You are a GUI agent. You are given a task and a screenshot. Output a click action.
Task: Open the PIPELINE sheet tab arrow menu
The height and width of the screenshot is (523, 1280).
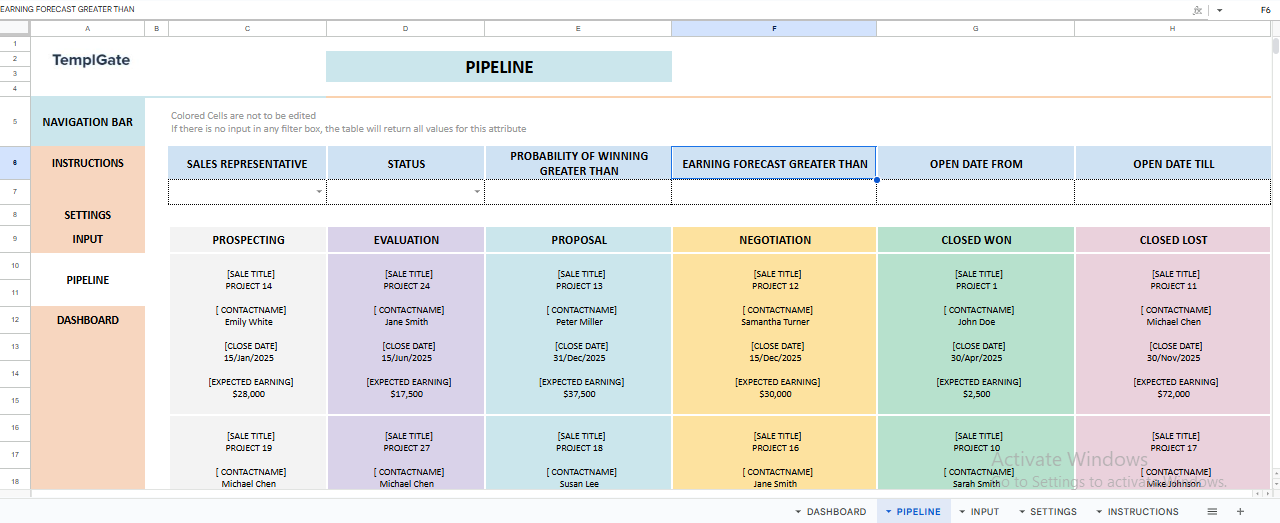coord(888,512)
